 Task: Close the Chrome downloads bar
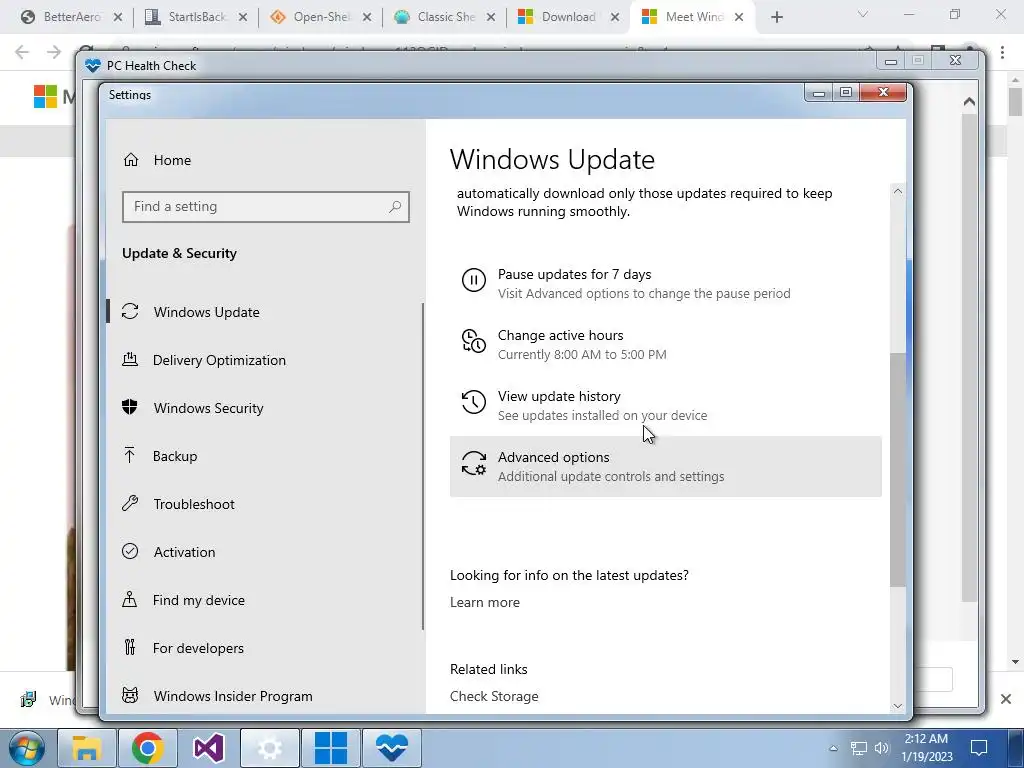[1006, 699]
